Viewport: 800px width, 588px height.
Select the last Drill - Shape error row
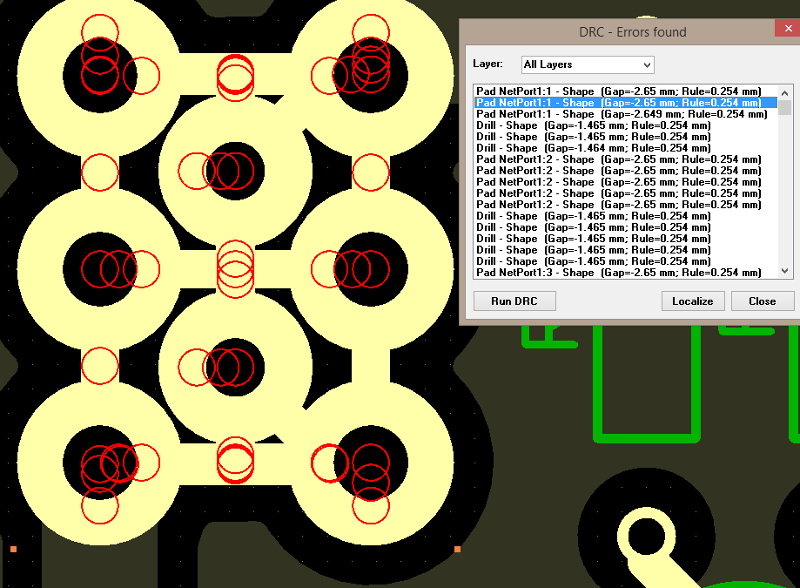626,261
